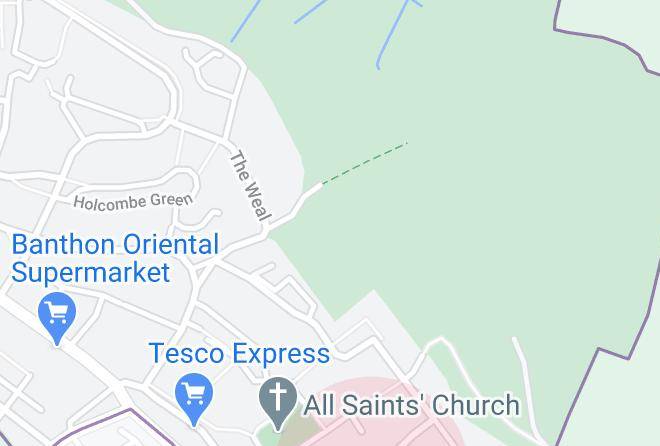Select the All Saints' Church label
Screen dimensions: 660x446
click(411, 405)
